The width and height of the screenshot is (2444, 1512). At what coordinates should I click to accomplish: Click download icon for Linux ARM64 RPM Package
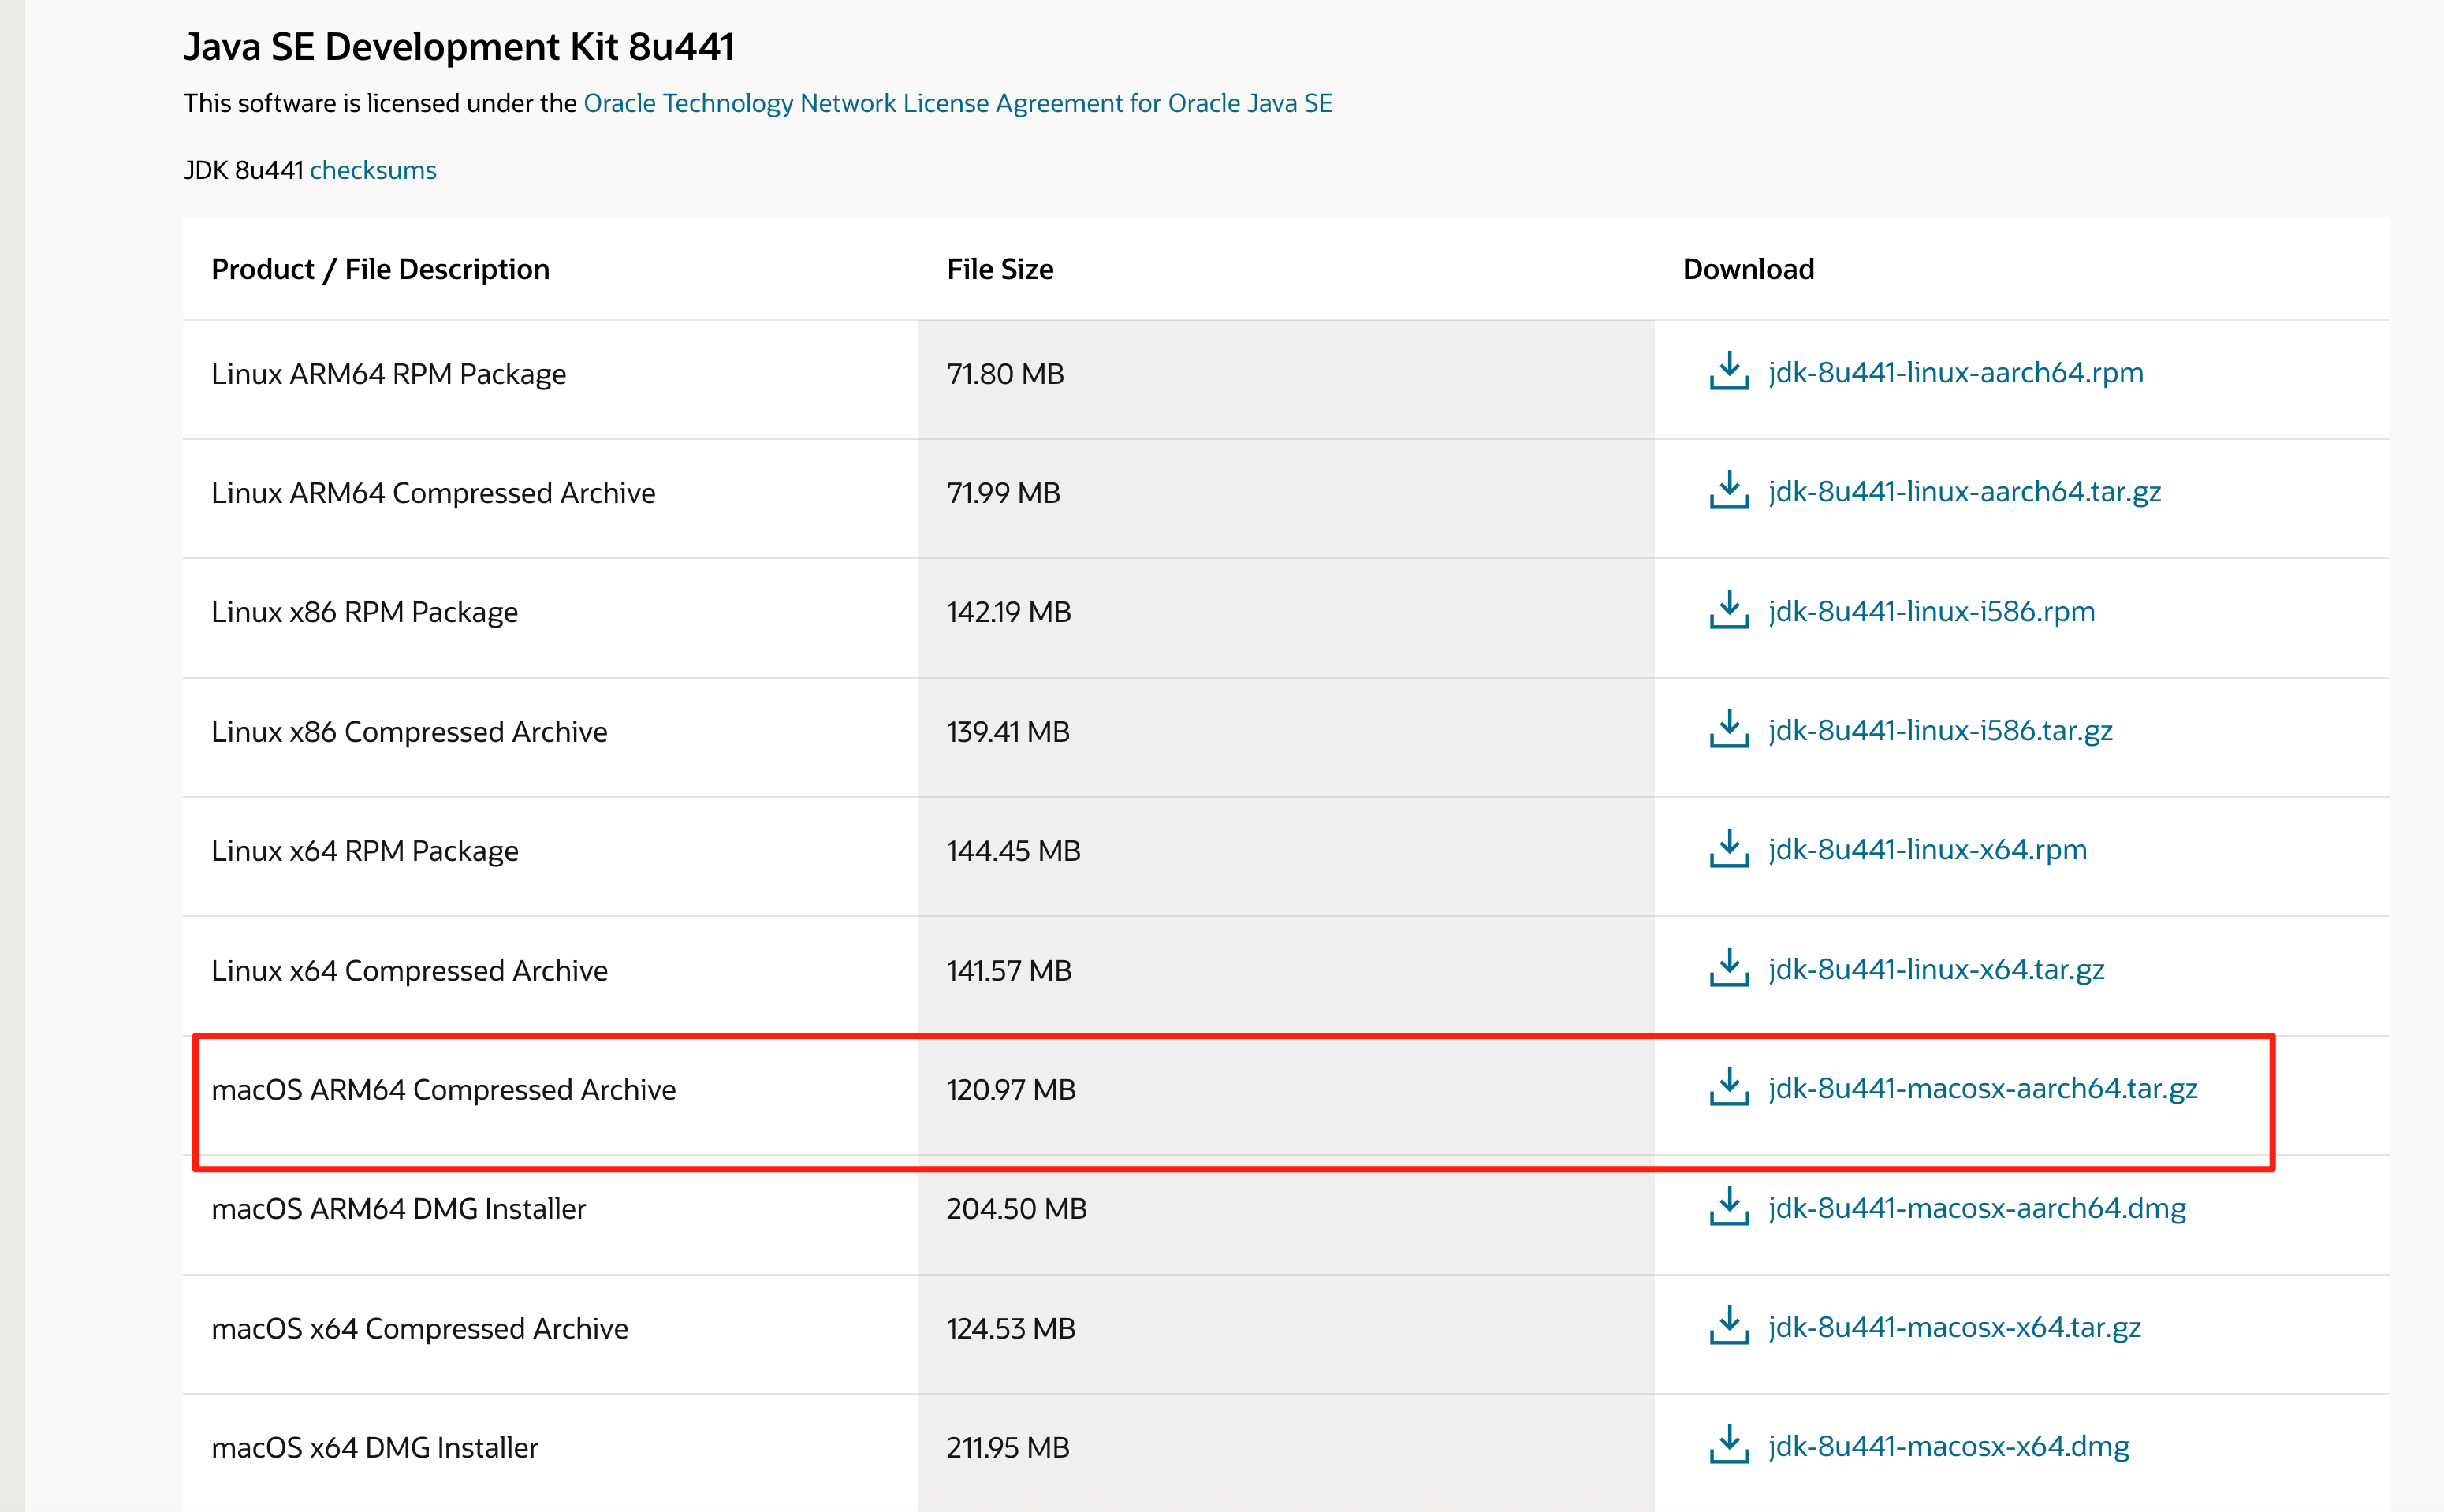1728,371
